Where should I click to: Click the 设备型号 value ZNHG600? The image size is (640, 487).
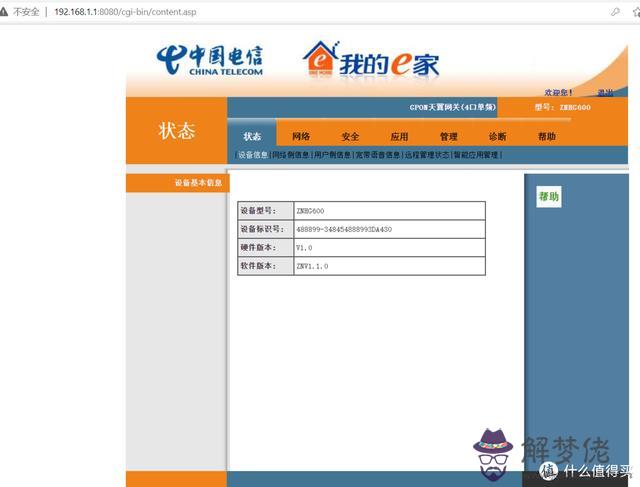[310, 211]
